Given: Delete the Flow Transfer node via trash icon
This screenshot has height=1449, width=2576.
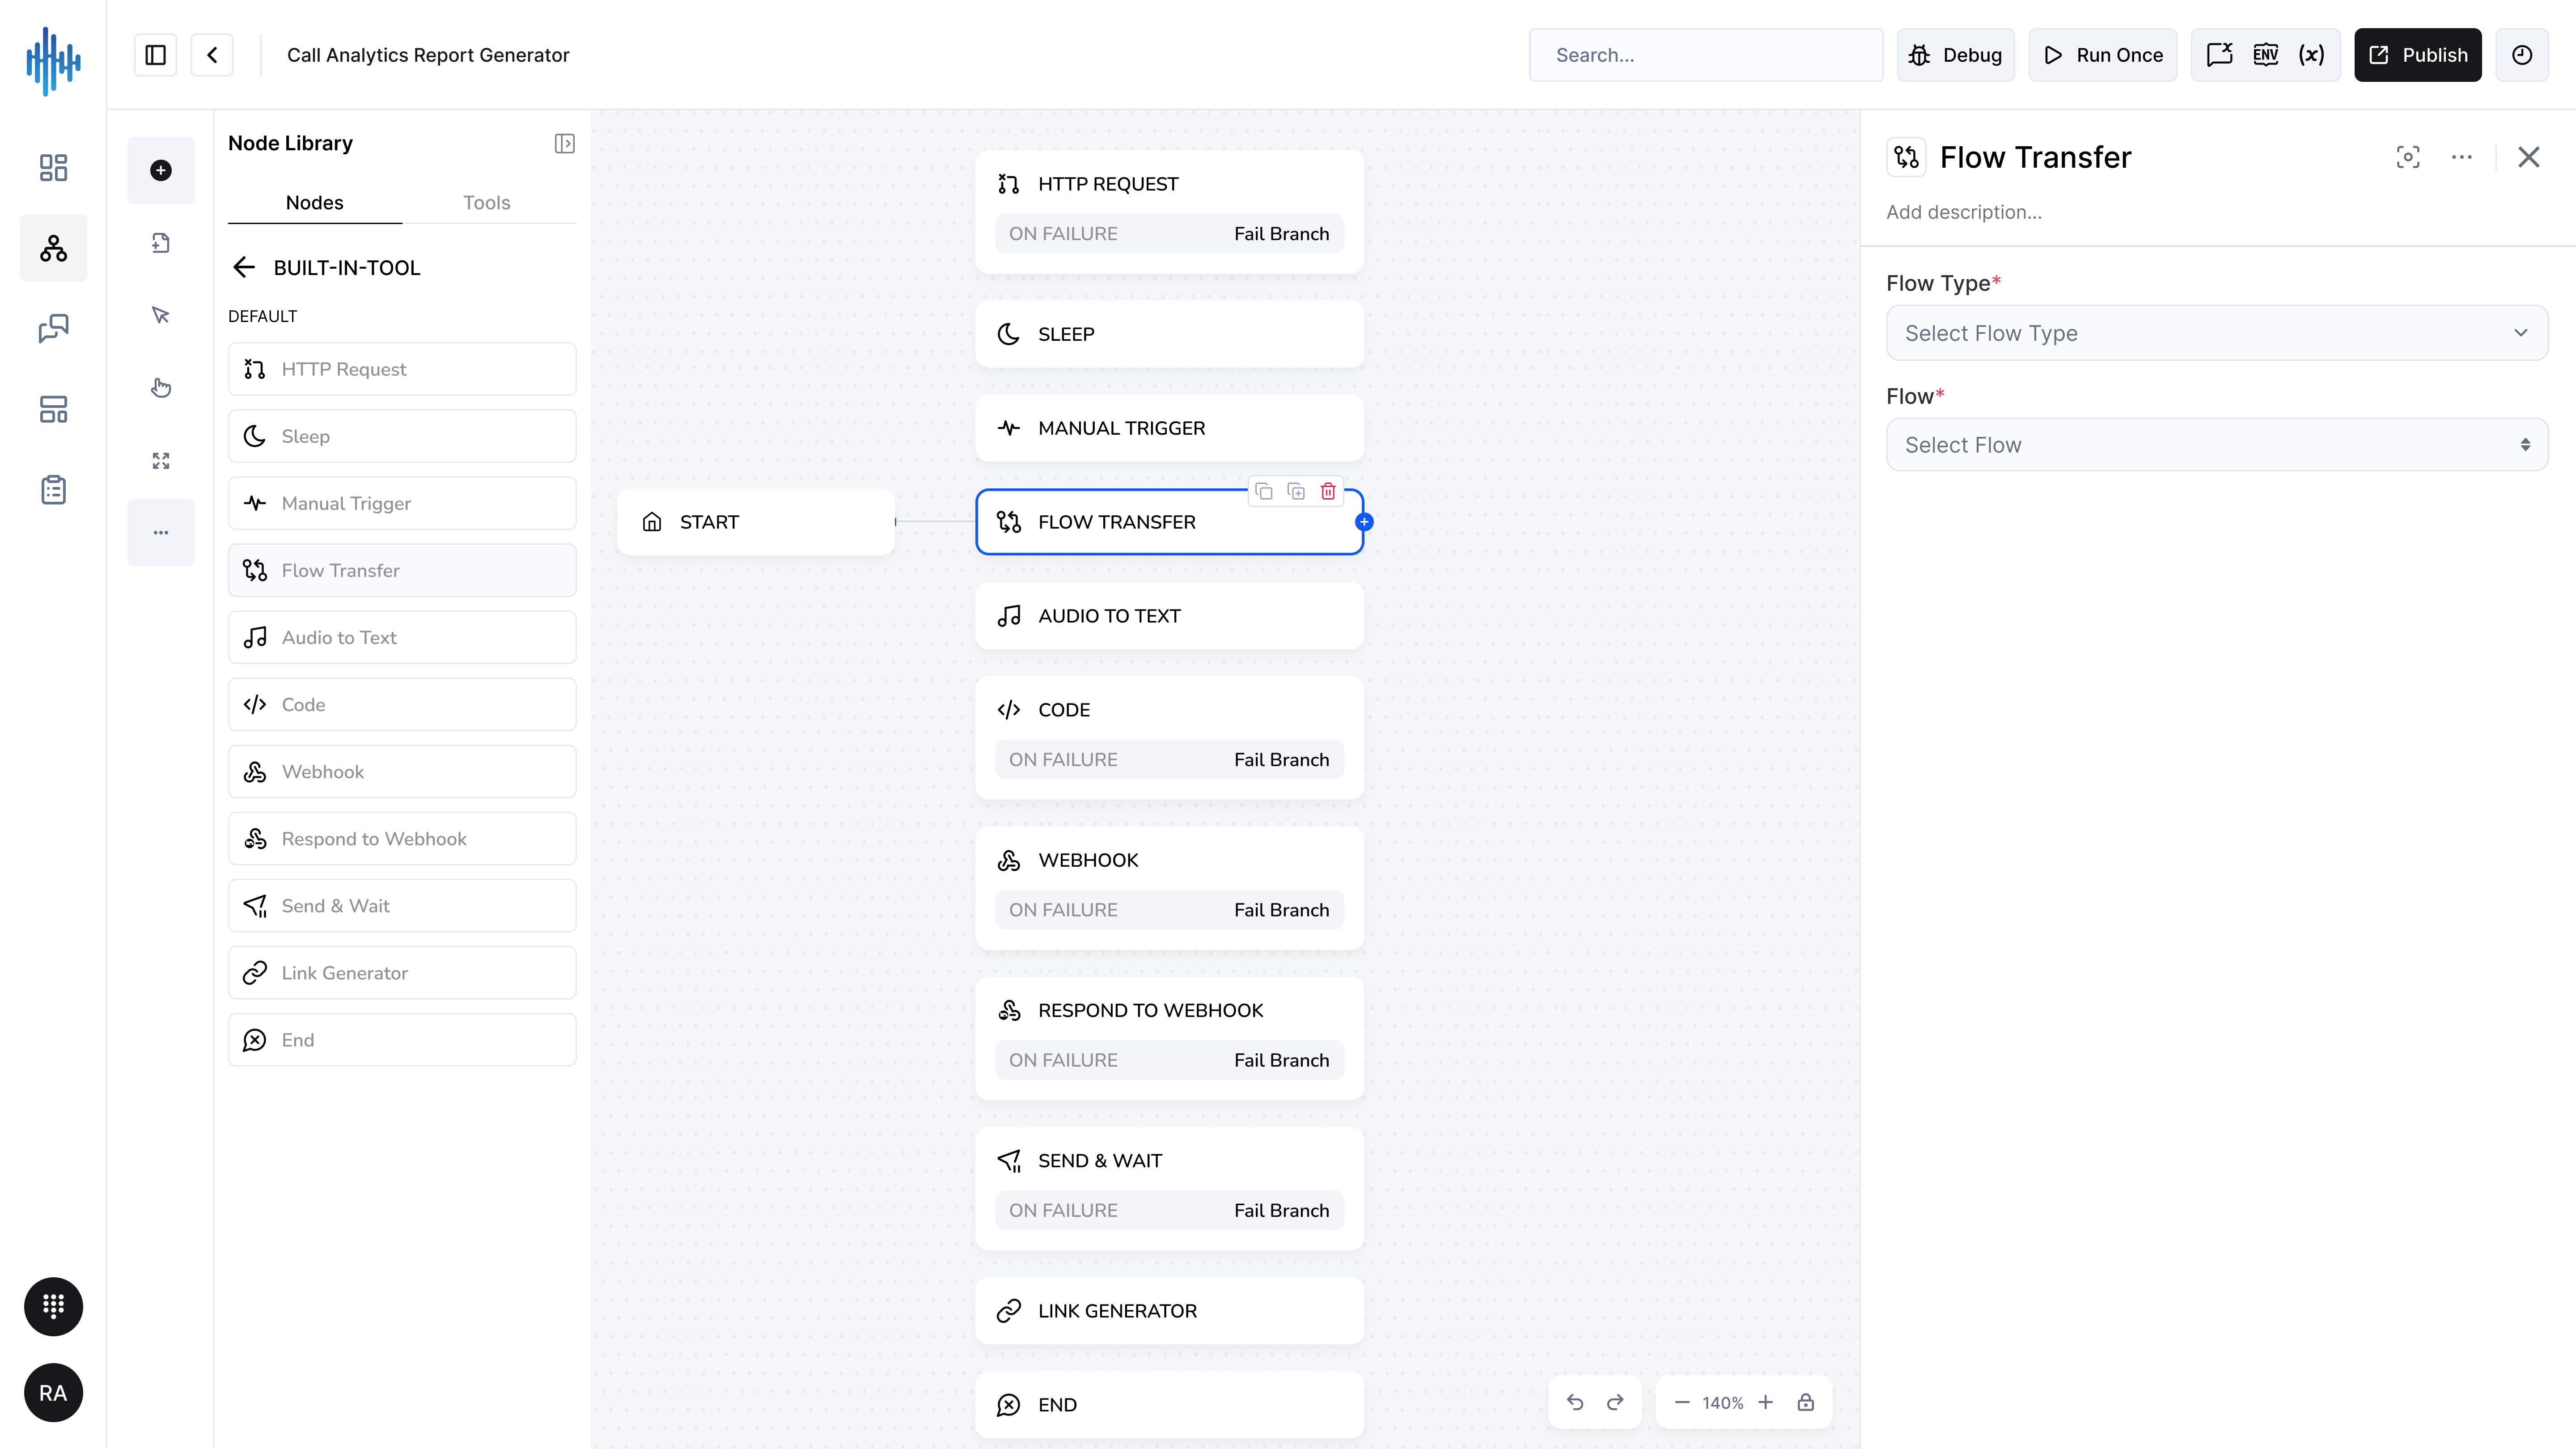Looking at the screenshot, I should (1328, 491).
